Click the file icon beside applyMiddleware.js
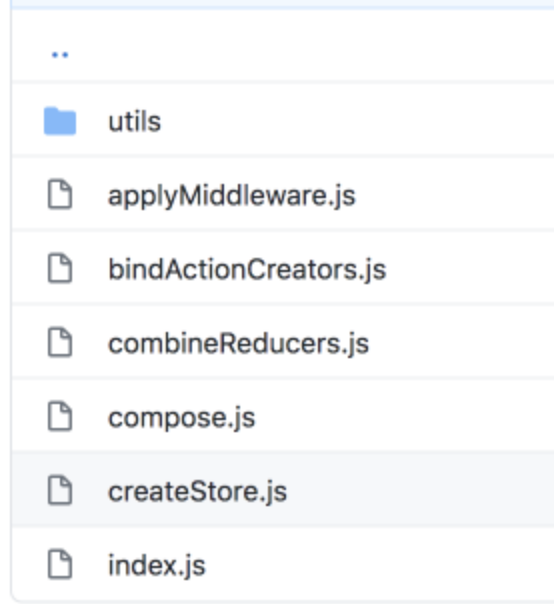 (x=60, y=195)
